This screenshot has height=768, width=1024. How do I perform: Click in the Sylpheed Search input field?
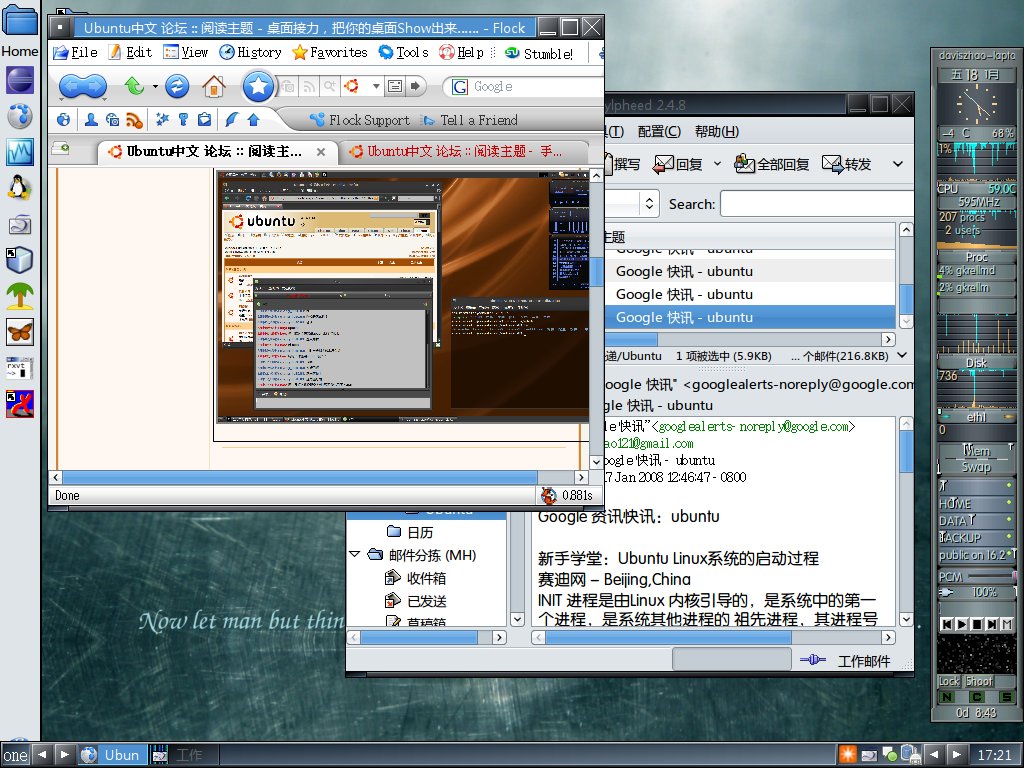(817, 204)
